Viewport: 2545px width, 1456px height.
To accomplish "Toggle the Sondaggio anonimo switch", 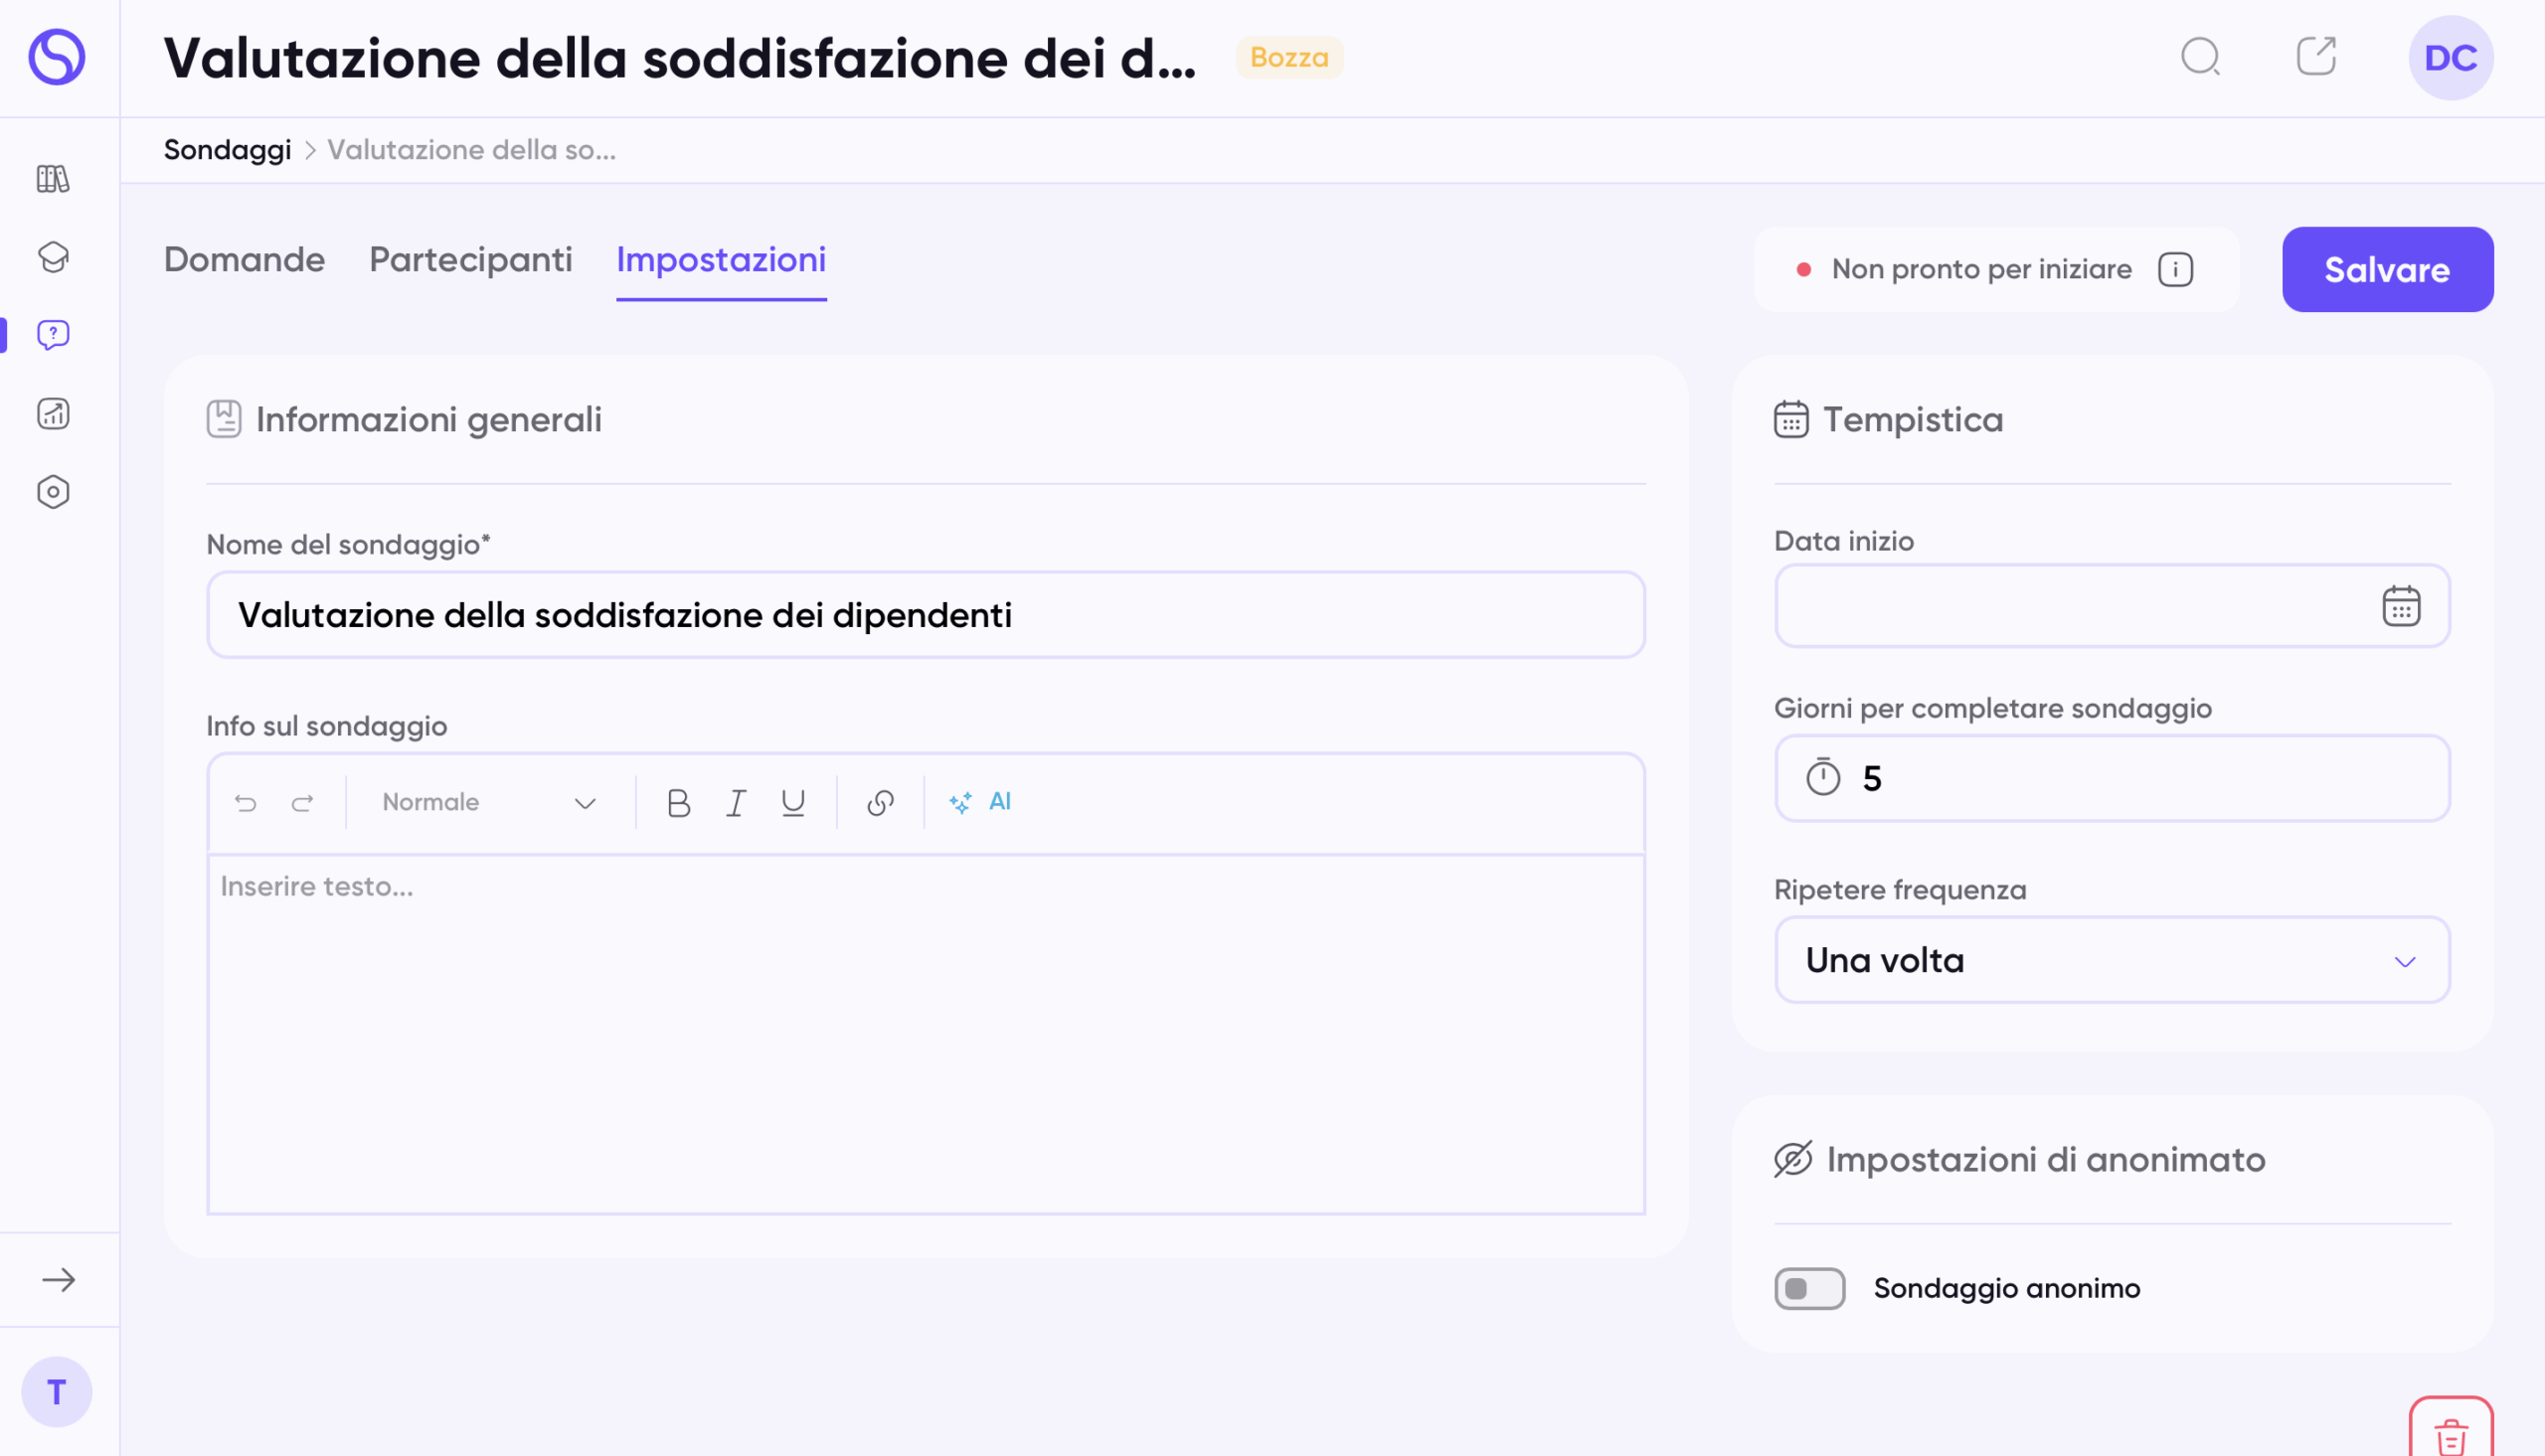I will (x=1809, y=1288).
